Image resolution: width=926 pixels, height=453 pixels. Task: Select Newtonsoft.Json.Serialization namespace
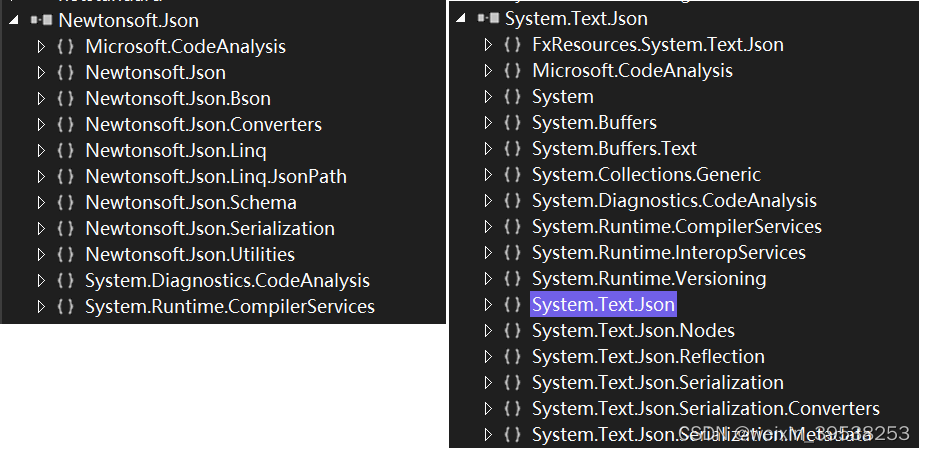coord(210,229)
